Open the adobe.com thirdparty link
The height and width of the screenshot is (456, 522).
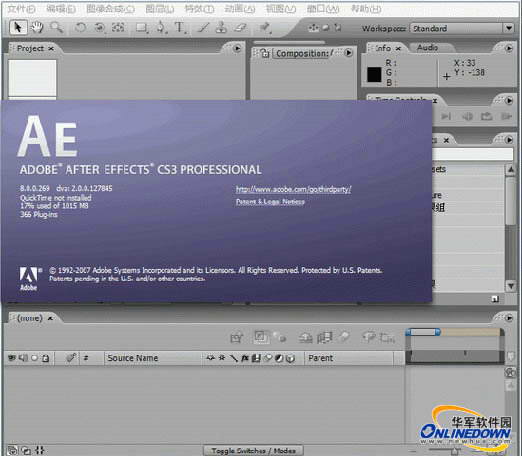point(294,189)
